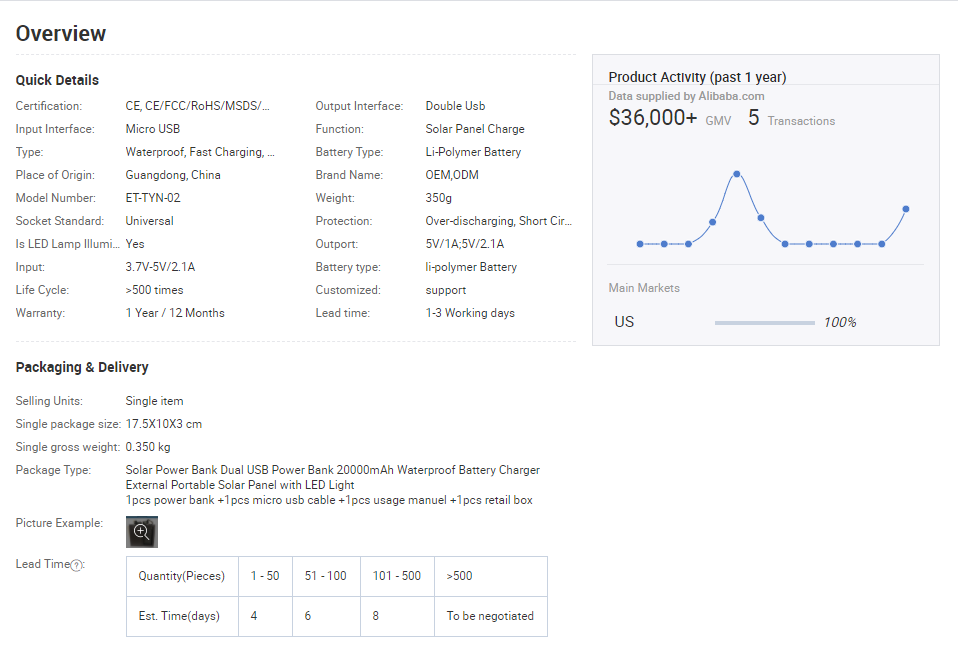Viewport: 958px width, 649px height.
Task: Click the model number ET-TYN-02
Action: tap(153, 198)
